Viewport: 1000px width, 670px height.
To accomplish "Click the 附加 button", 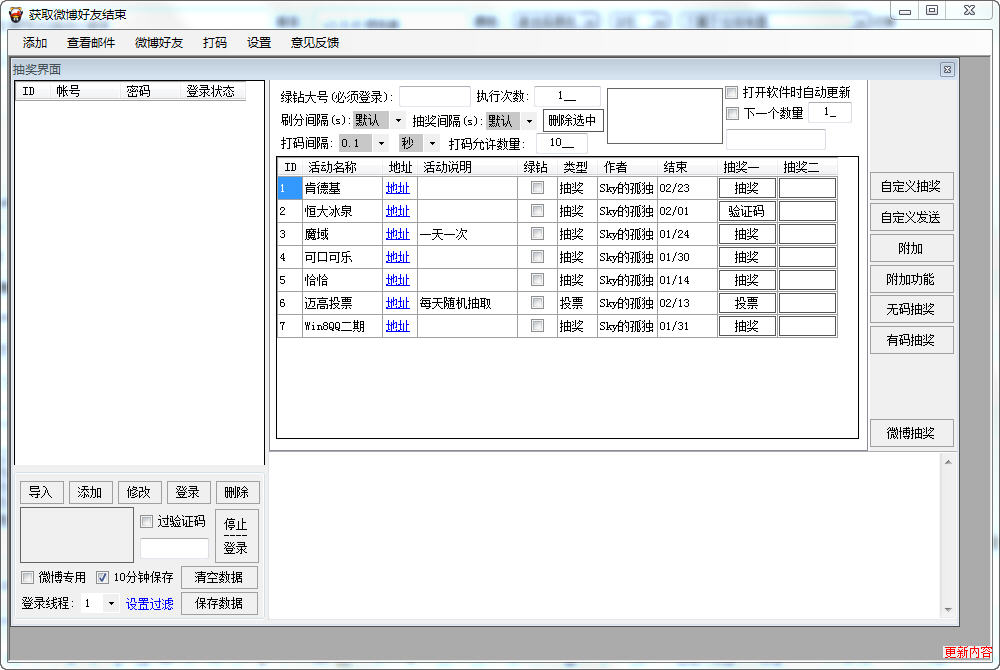I will point(911,248).
